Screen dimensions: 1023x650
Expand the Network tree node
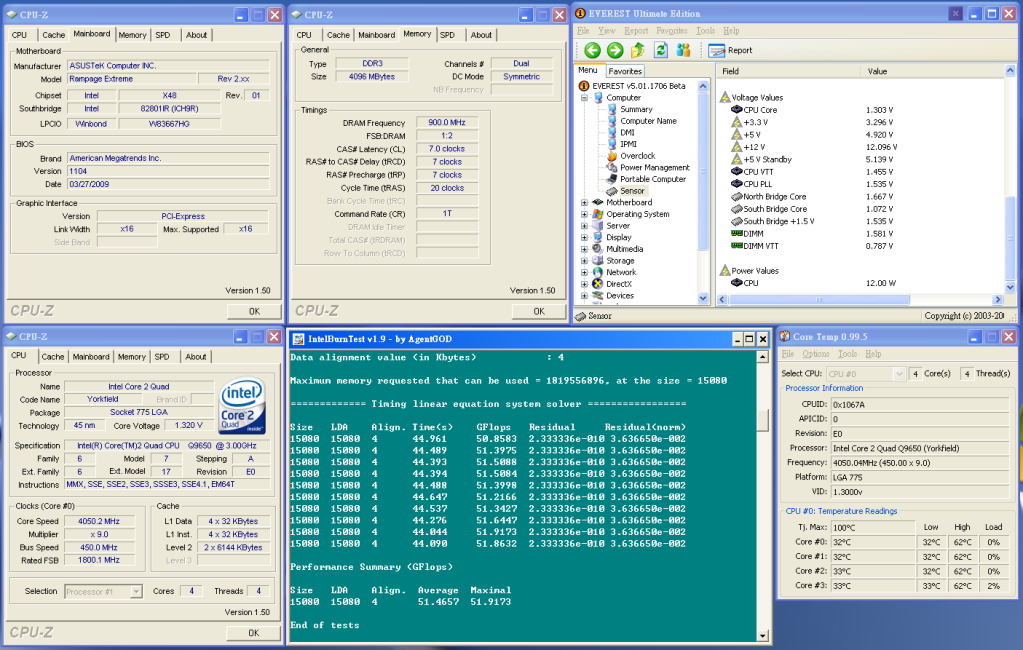click(x=585, y=273)
